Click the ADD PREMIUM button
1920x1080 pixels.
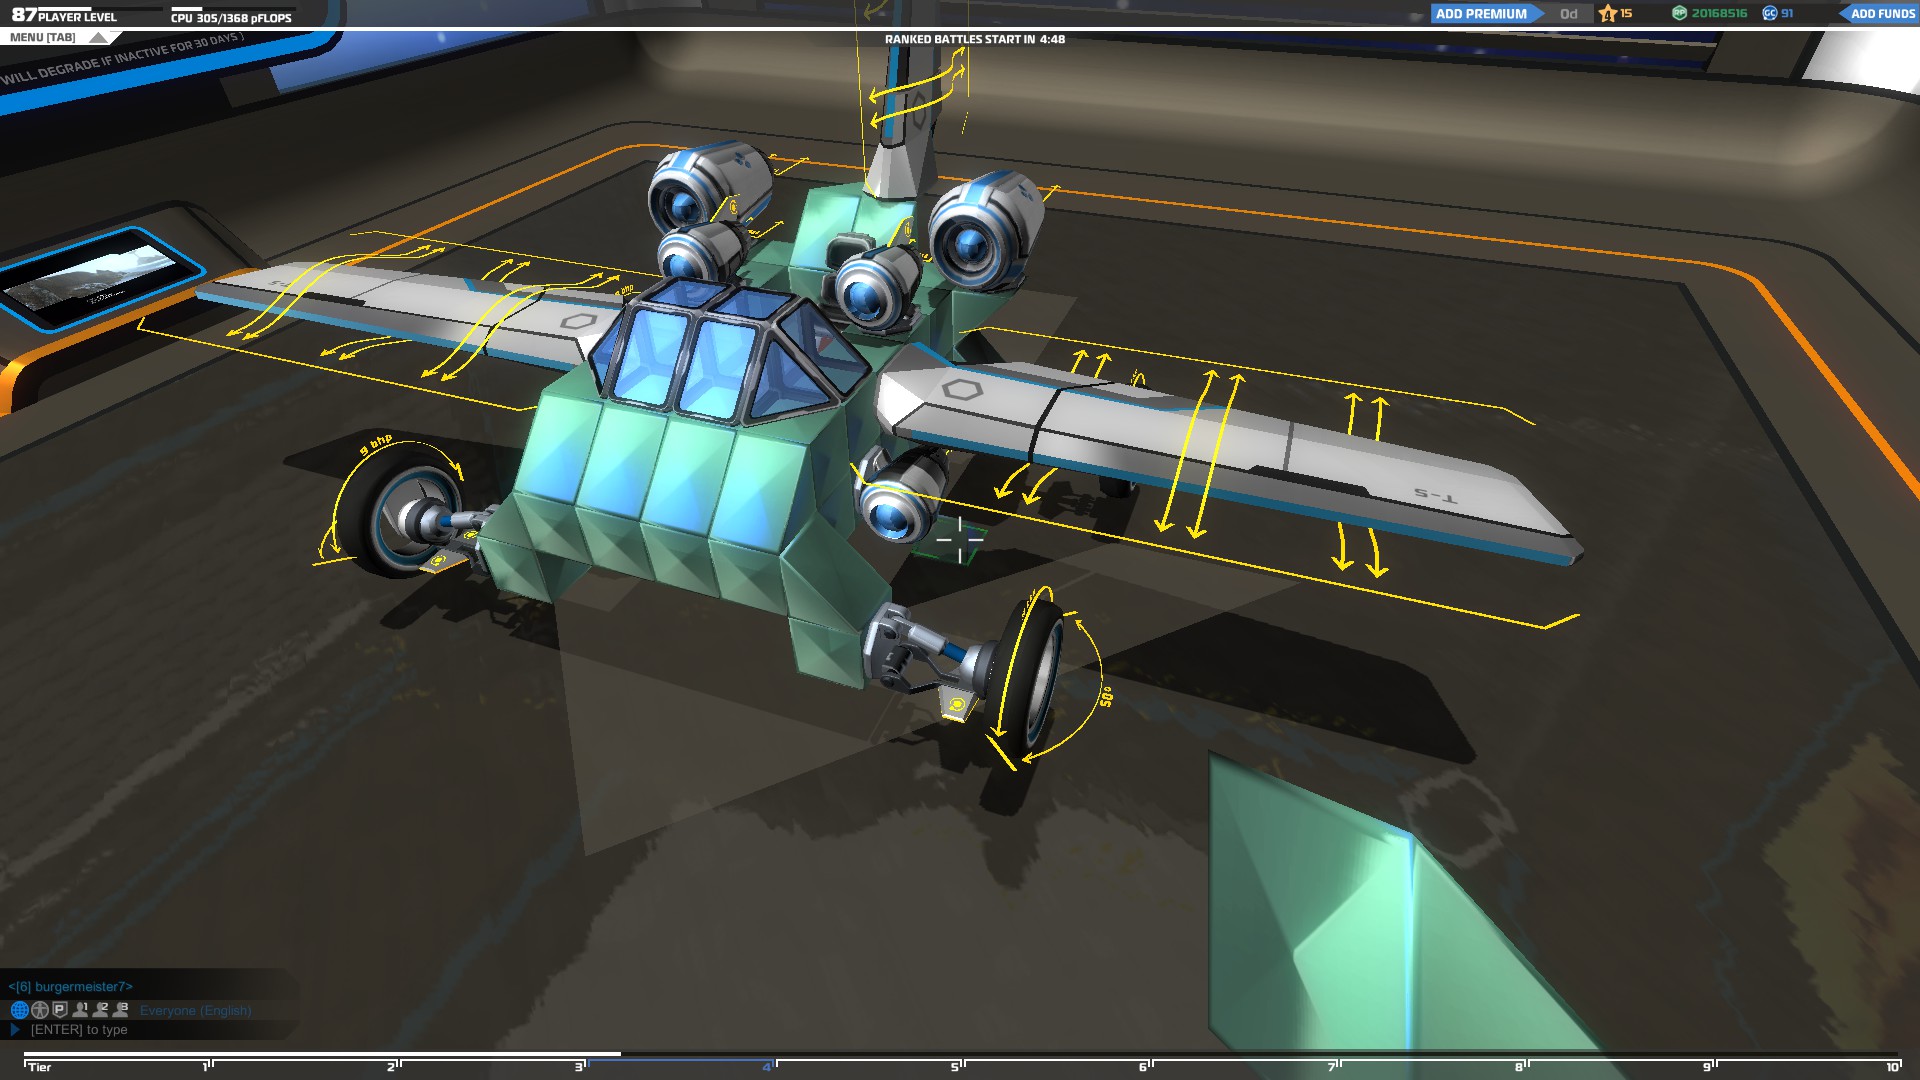[x=1481, y=14]
